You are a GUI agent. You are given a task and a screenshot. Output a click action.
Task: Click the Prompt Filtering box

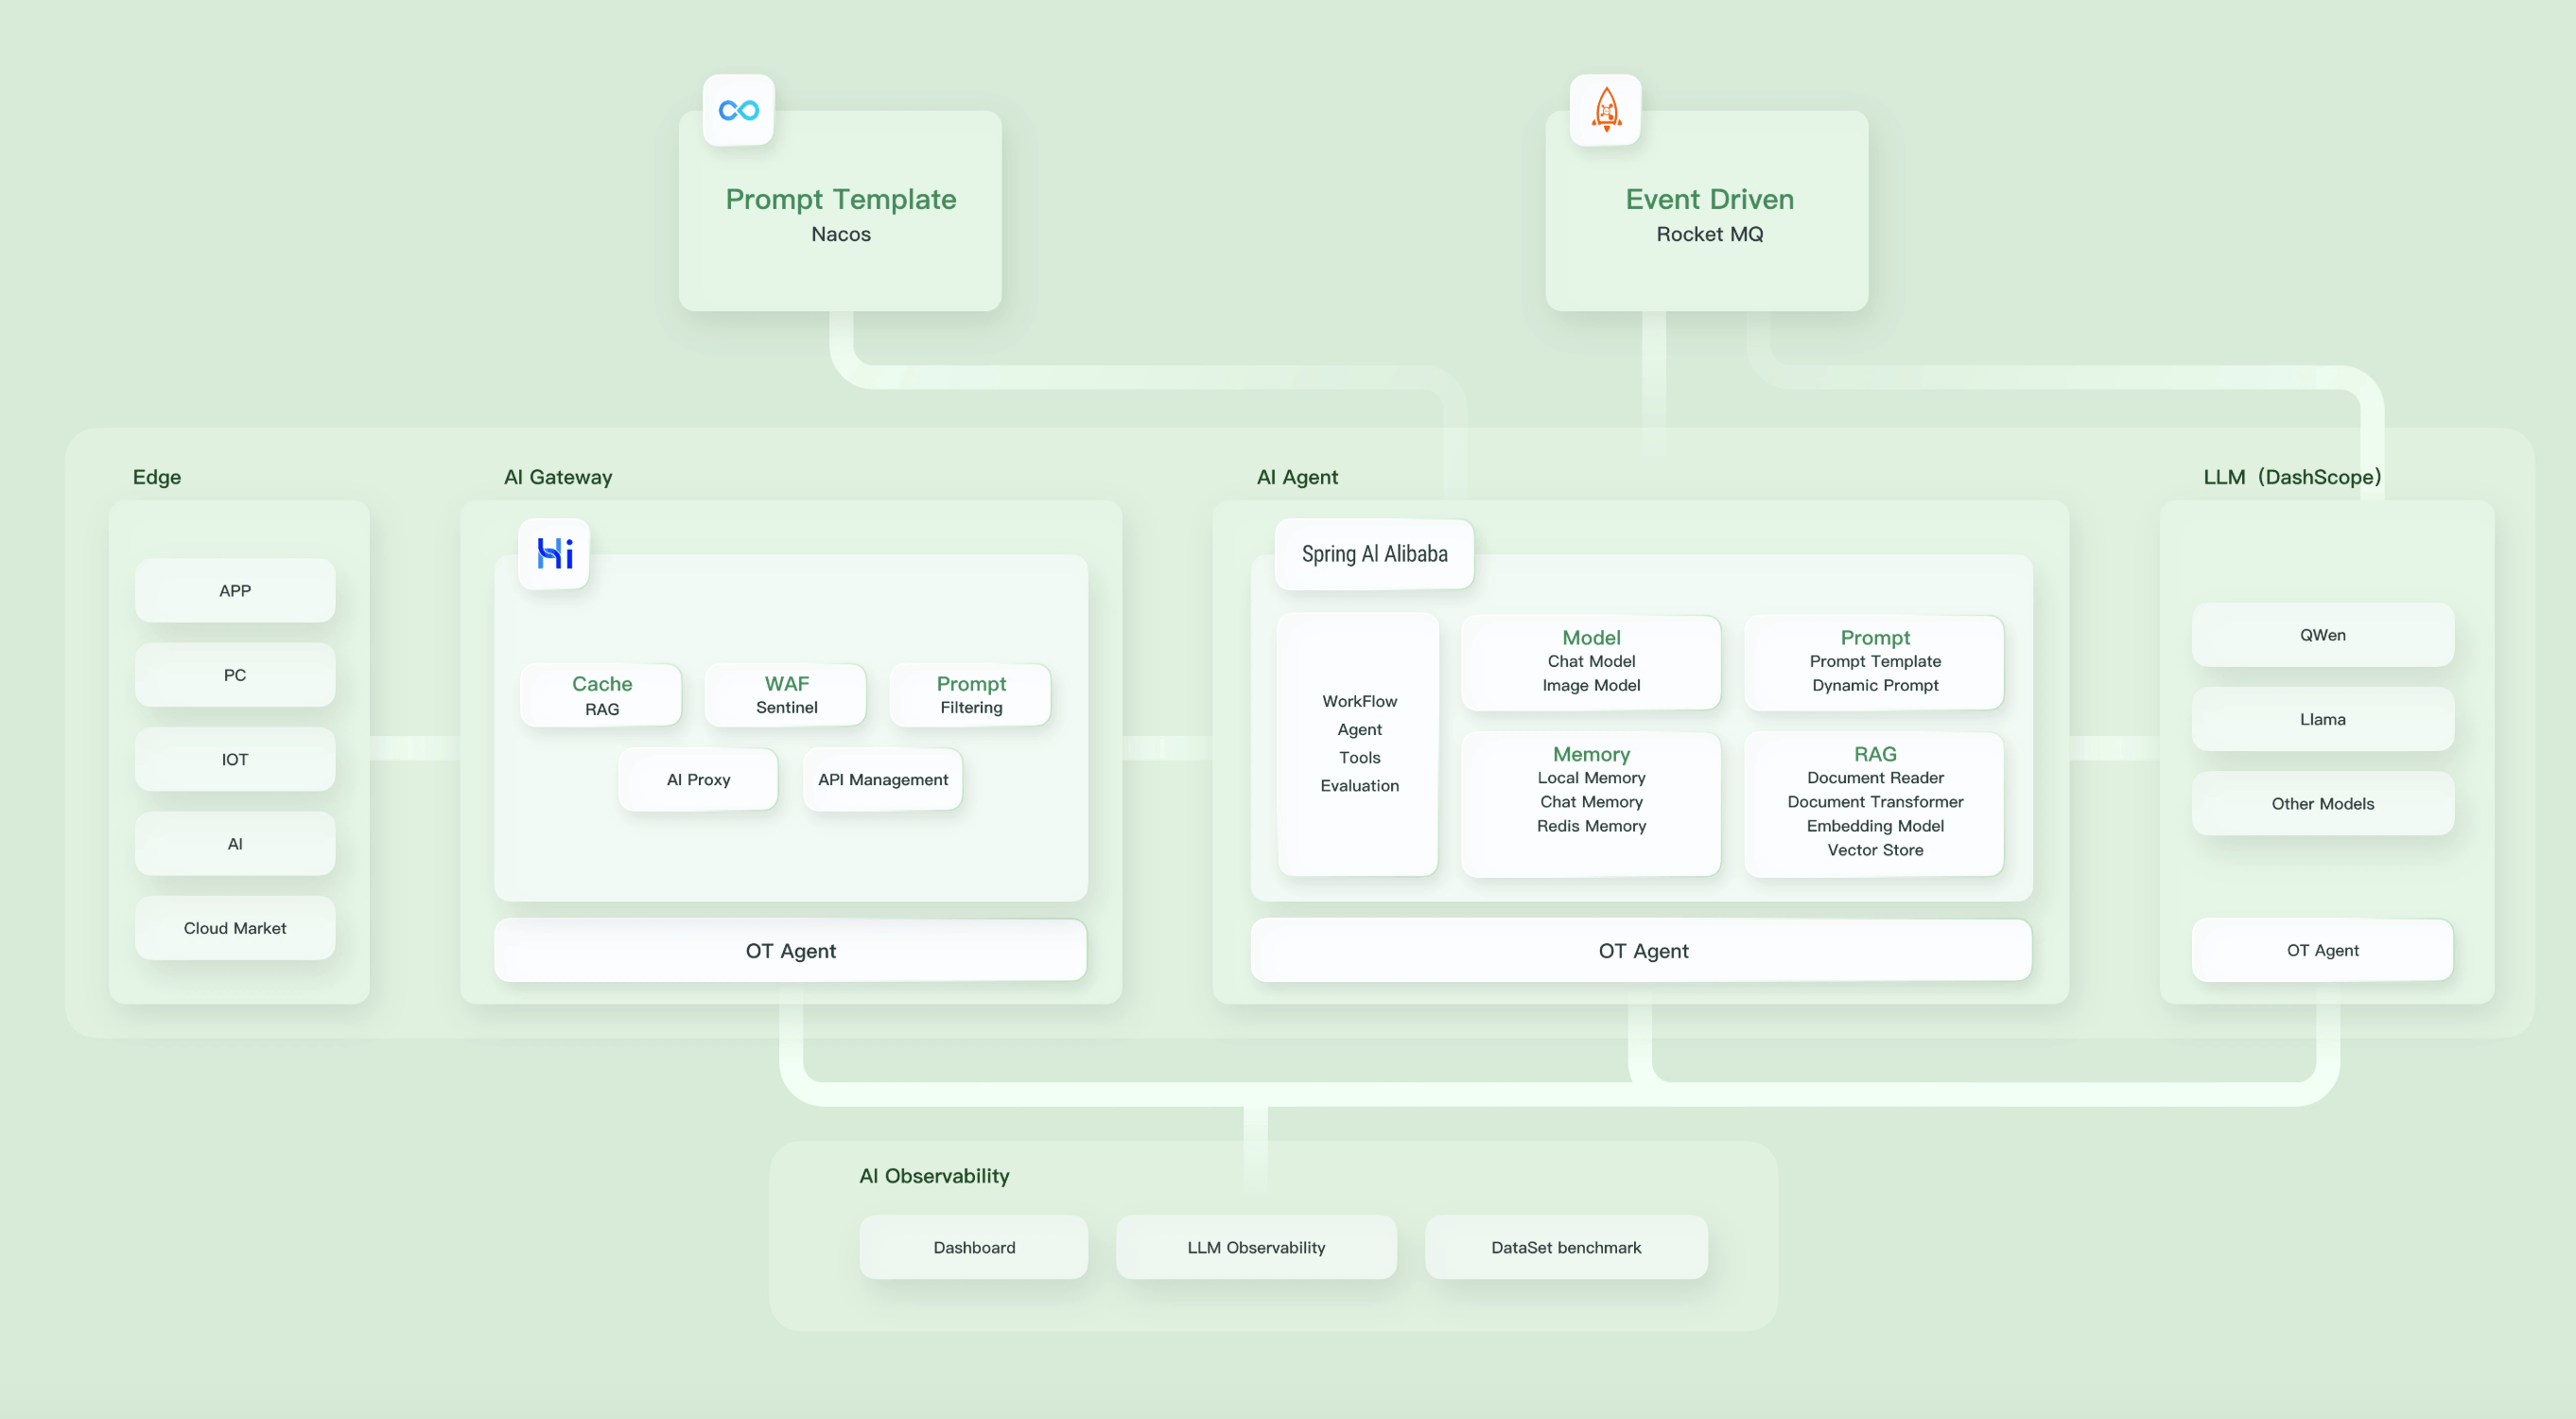(970, 695)
